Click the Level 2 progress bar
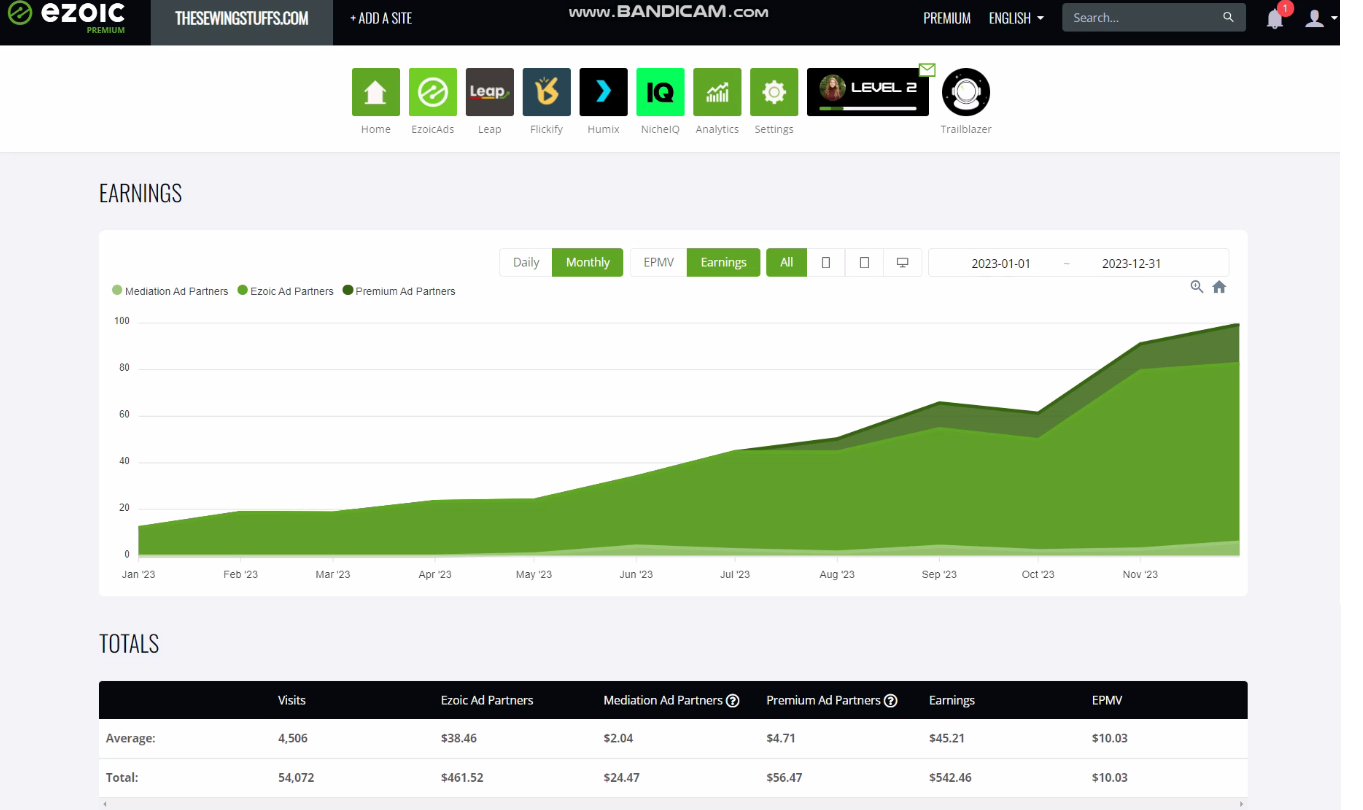Viewport: 1363px width, 810px height. point(866,107)
